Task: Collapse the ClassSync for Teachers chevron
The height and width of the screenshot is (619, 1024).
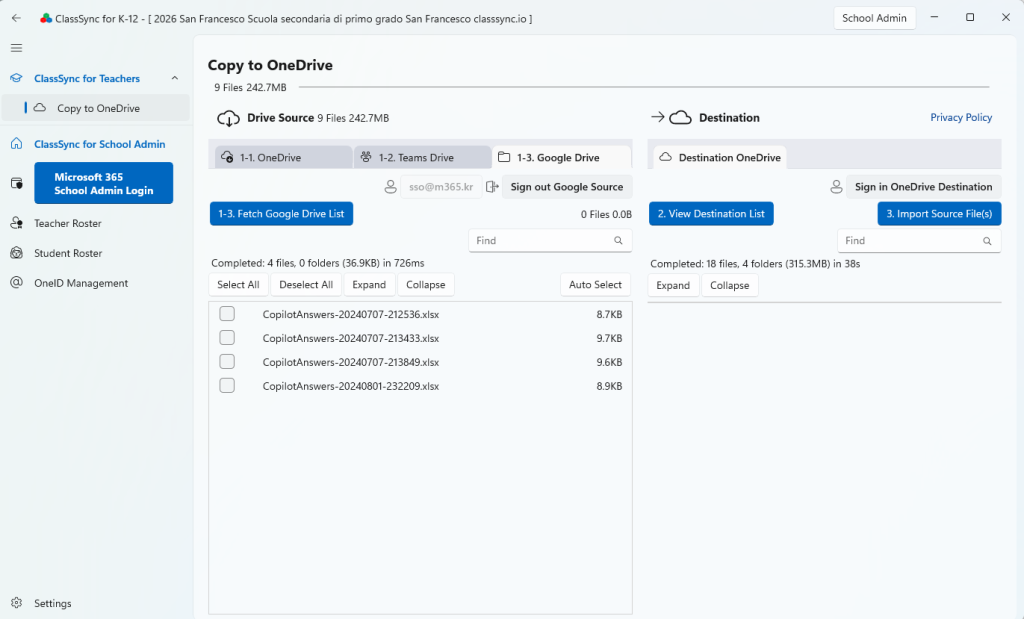Action: [x=174, y=78]
